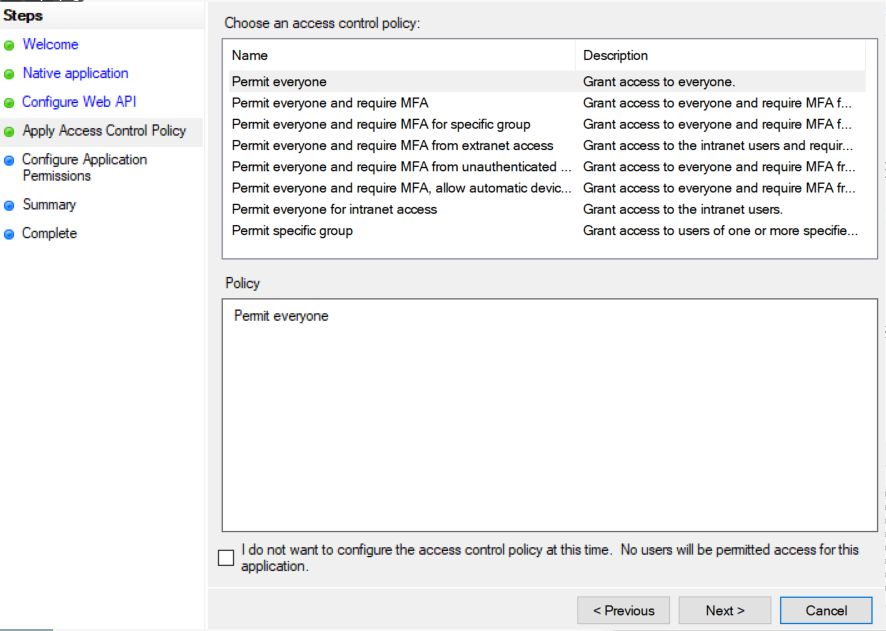The width and height of the screenshot is (886, 631).
Task: Click the Previous button
Action: (x=623, y=611)
